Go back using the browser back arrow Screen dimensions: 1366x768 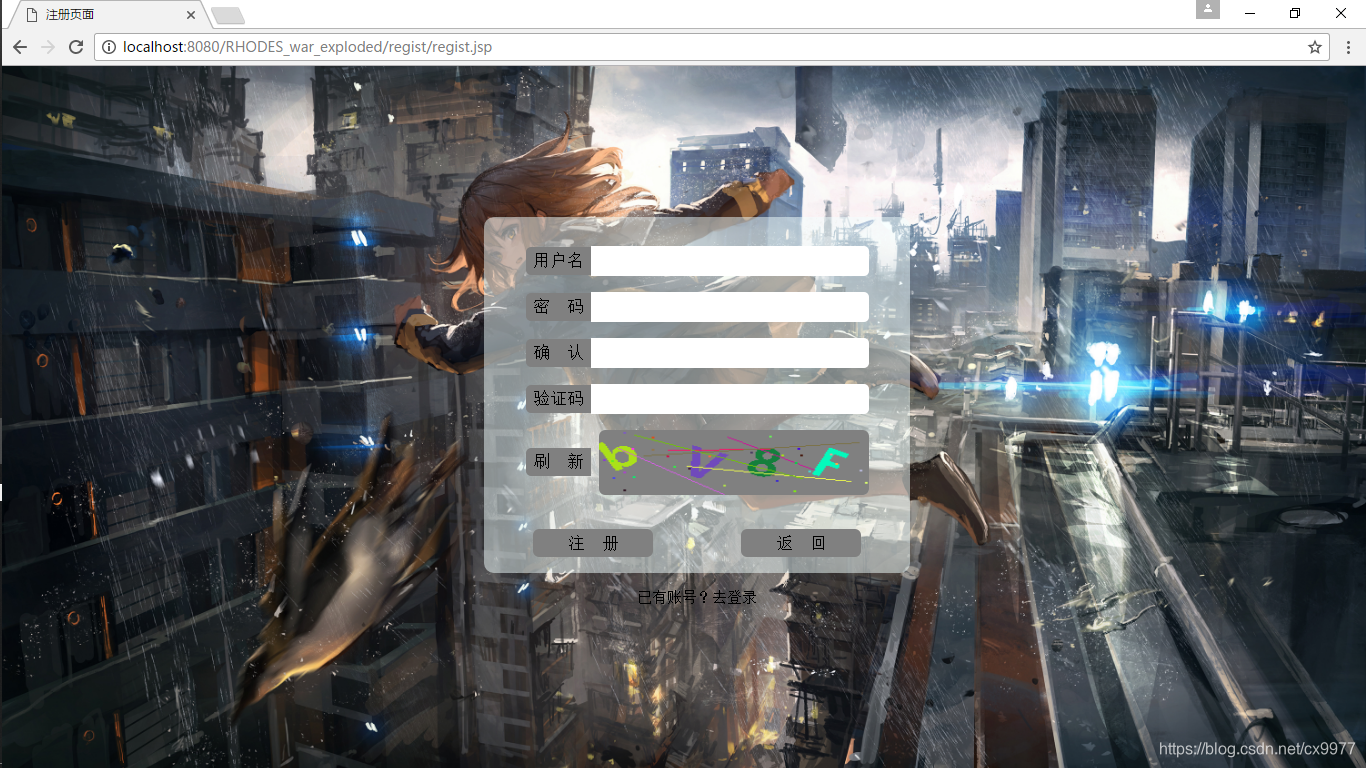(x=19, y=47)
